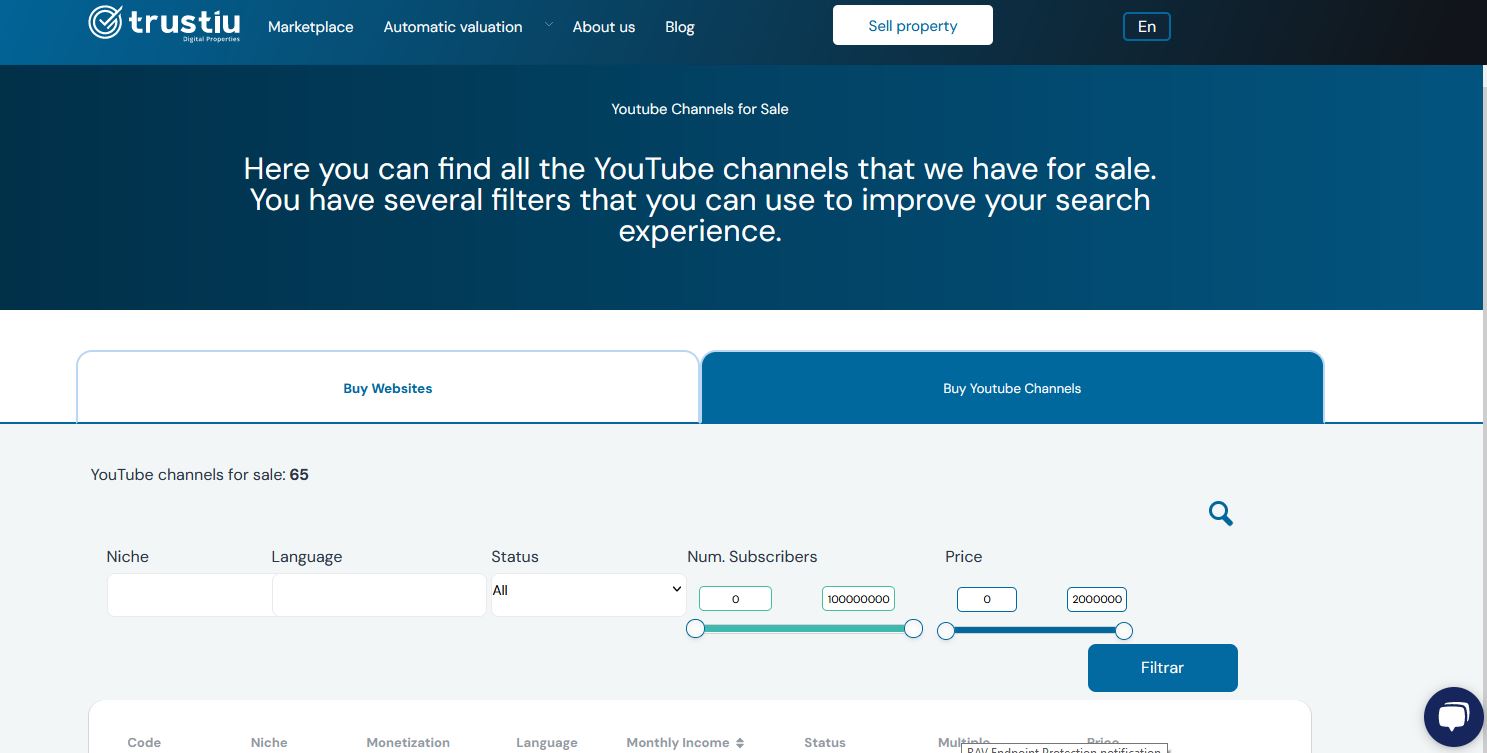Click the left price slider handle

[x=946, y=631]
